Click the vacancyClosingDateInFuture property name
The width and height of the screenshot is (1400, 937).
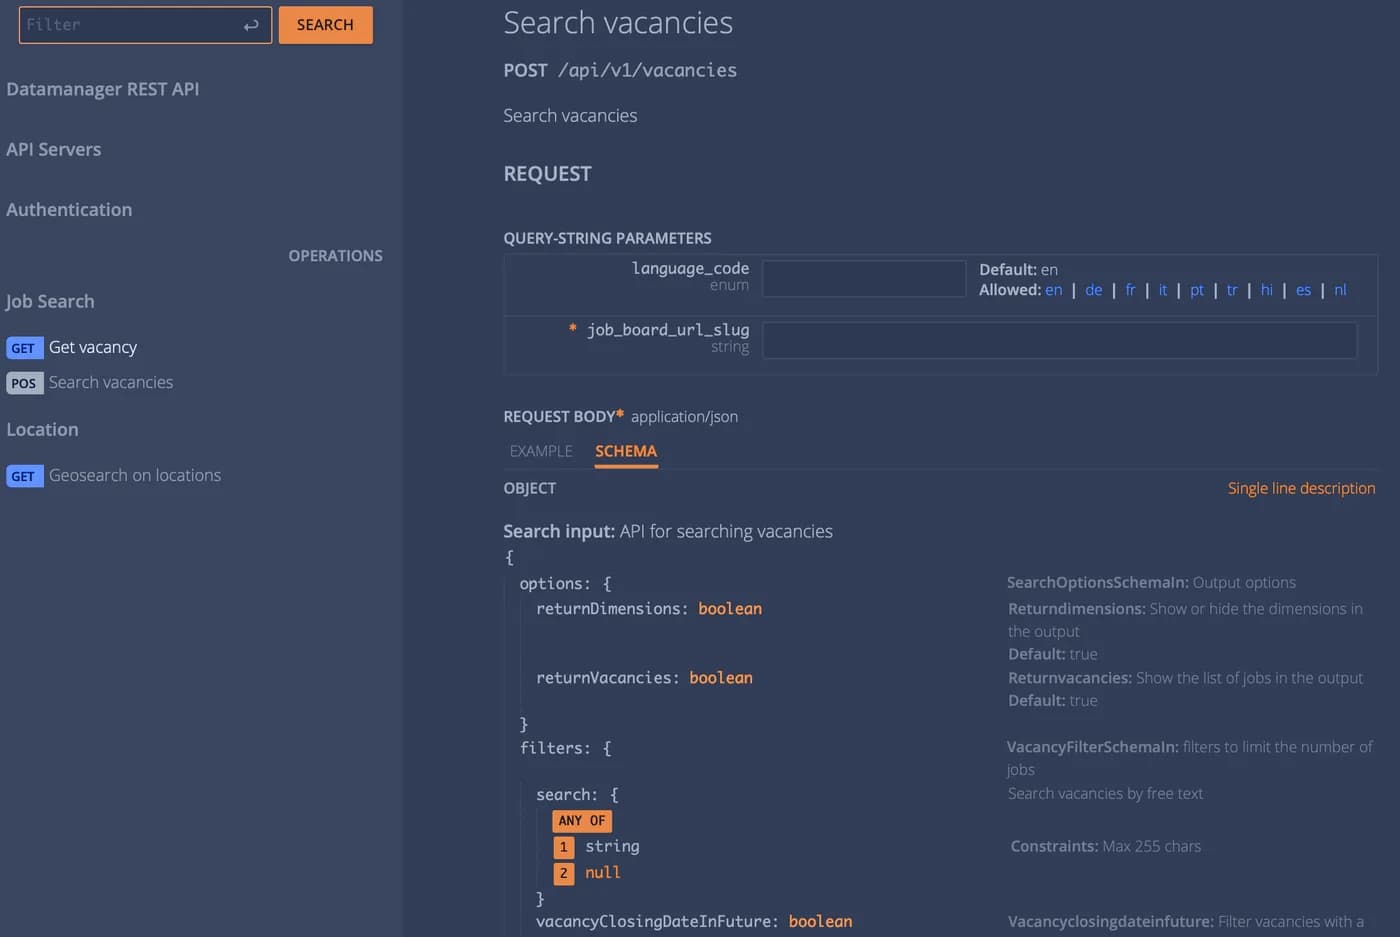pyautogui.click(x=653, y=922)
